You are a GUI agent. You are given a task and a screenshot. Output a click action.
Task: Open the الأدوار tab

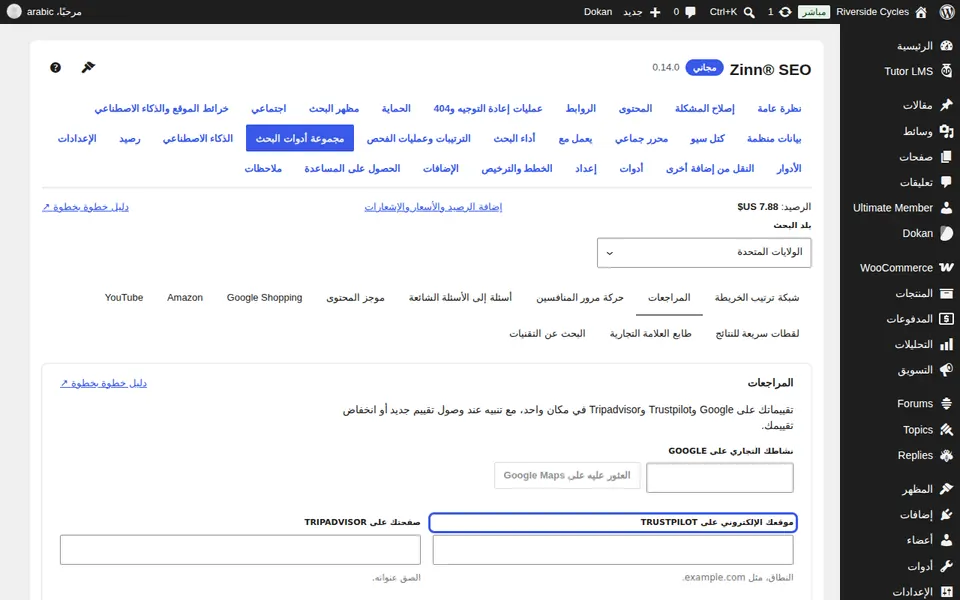click(789, 168)
